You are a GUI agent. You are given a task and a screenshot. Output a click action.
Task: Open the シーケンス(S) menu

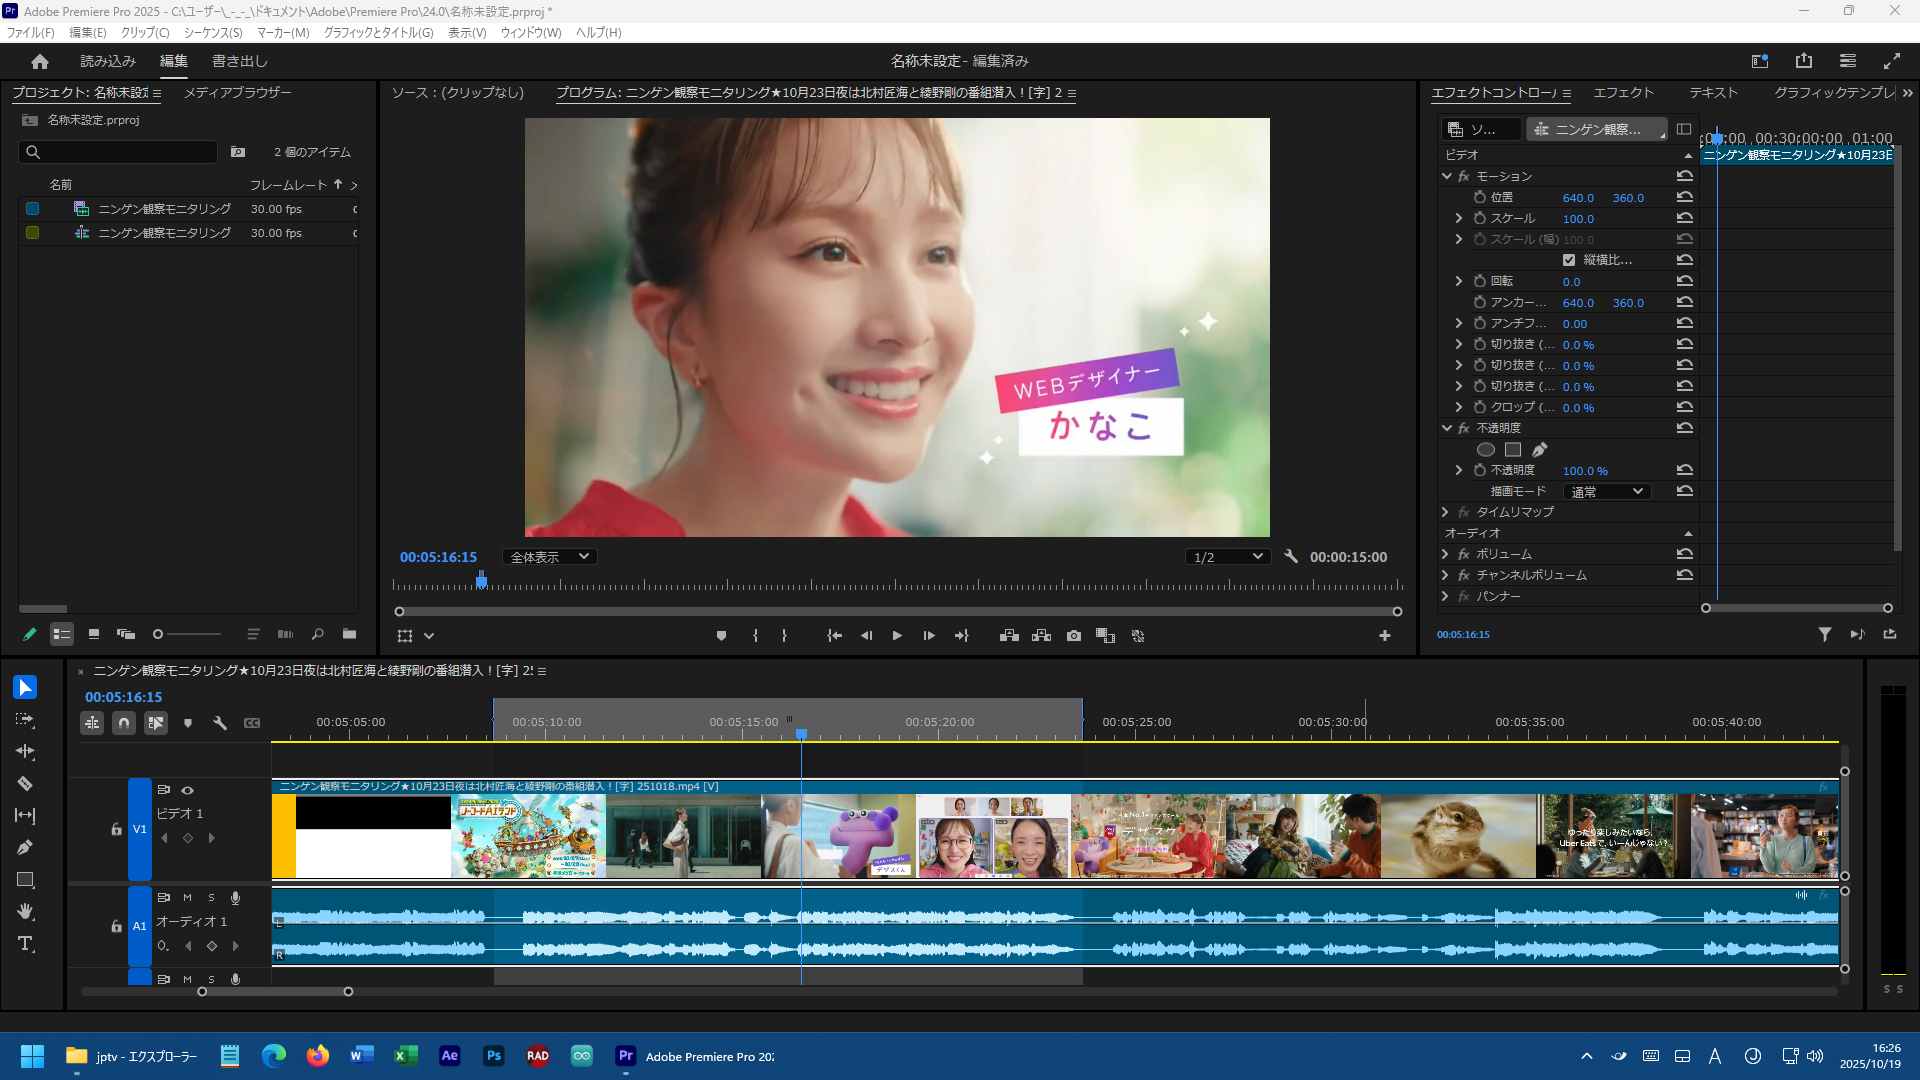(x=213, y=33)
